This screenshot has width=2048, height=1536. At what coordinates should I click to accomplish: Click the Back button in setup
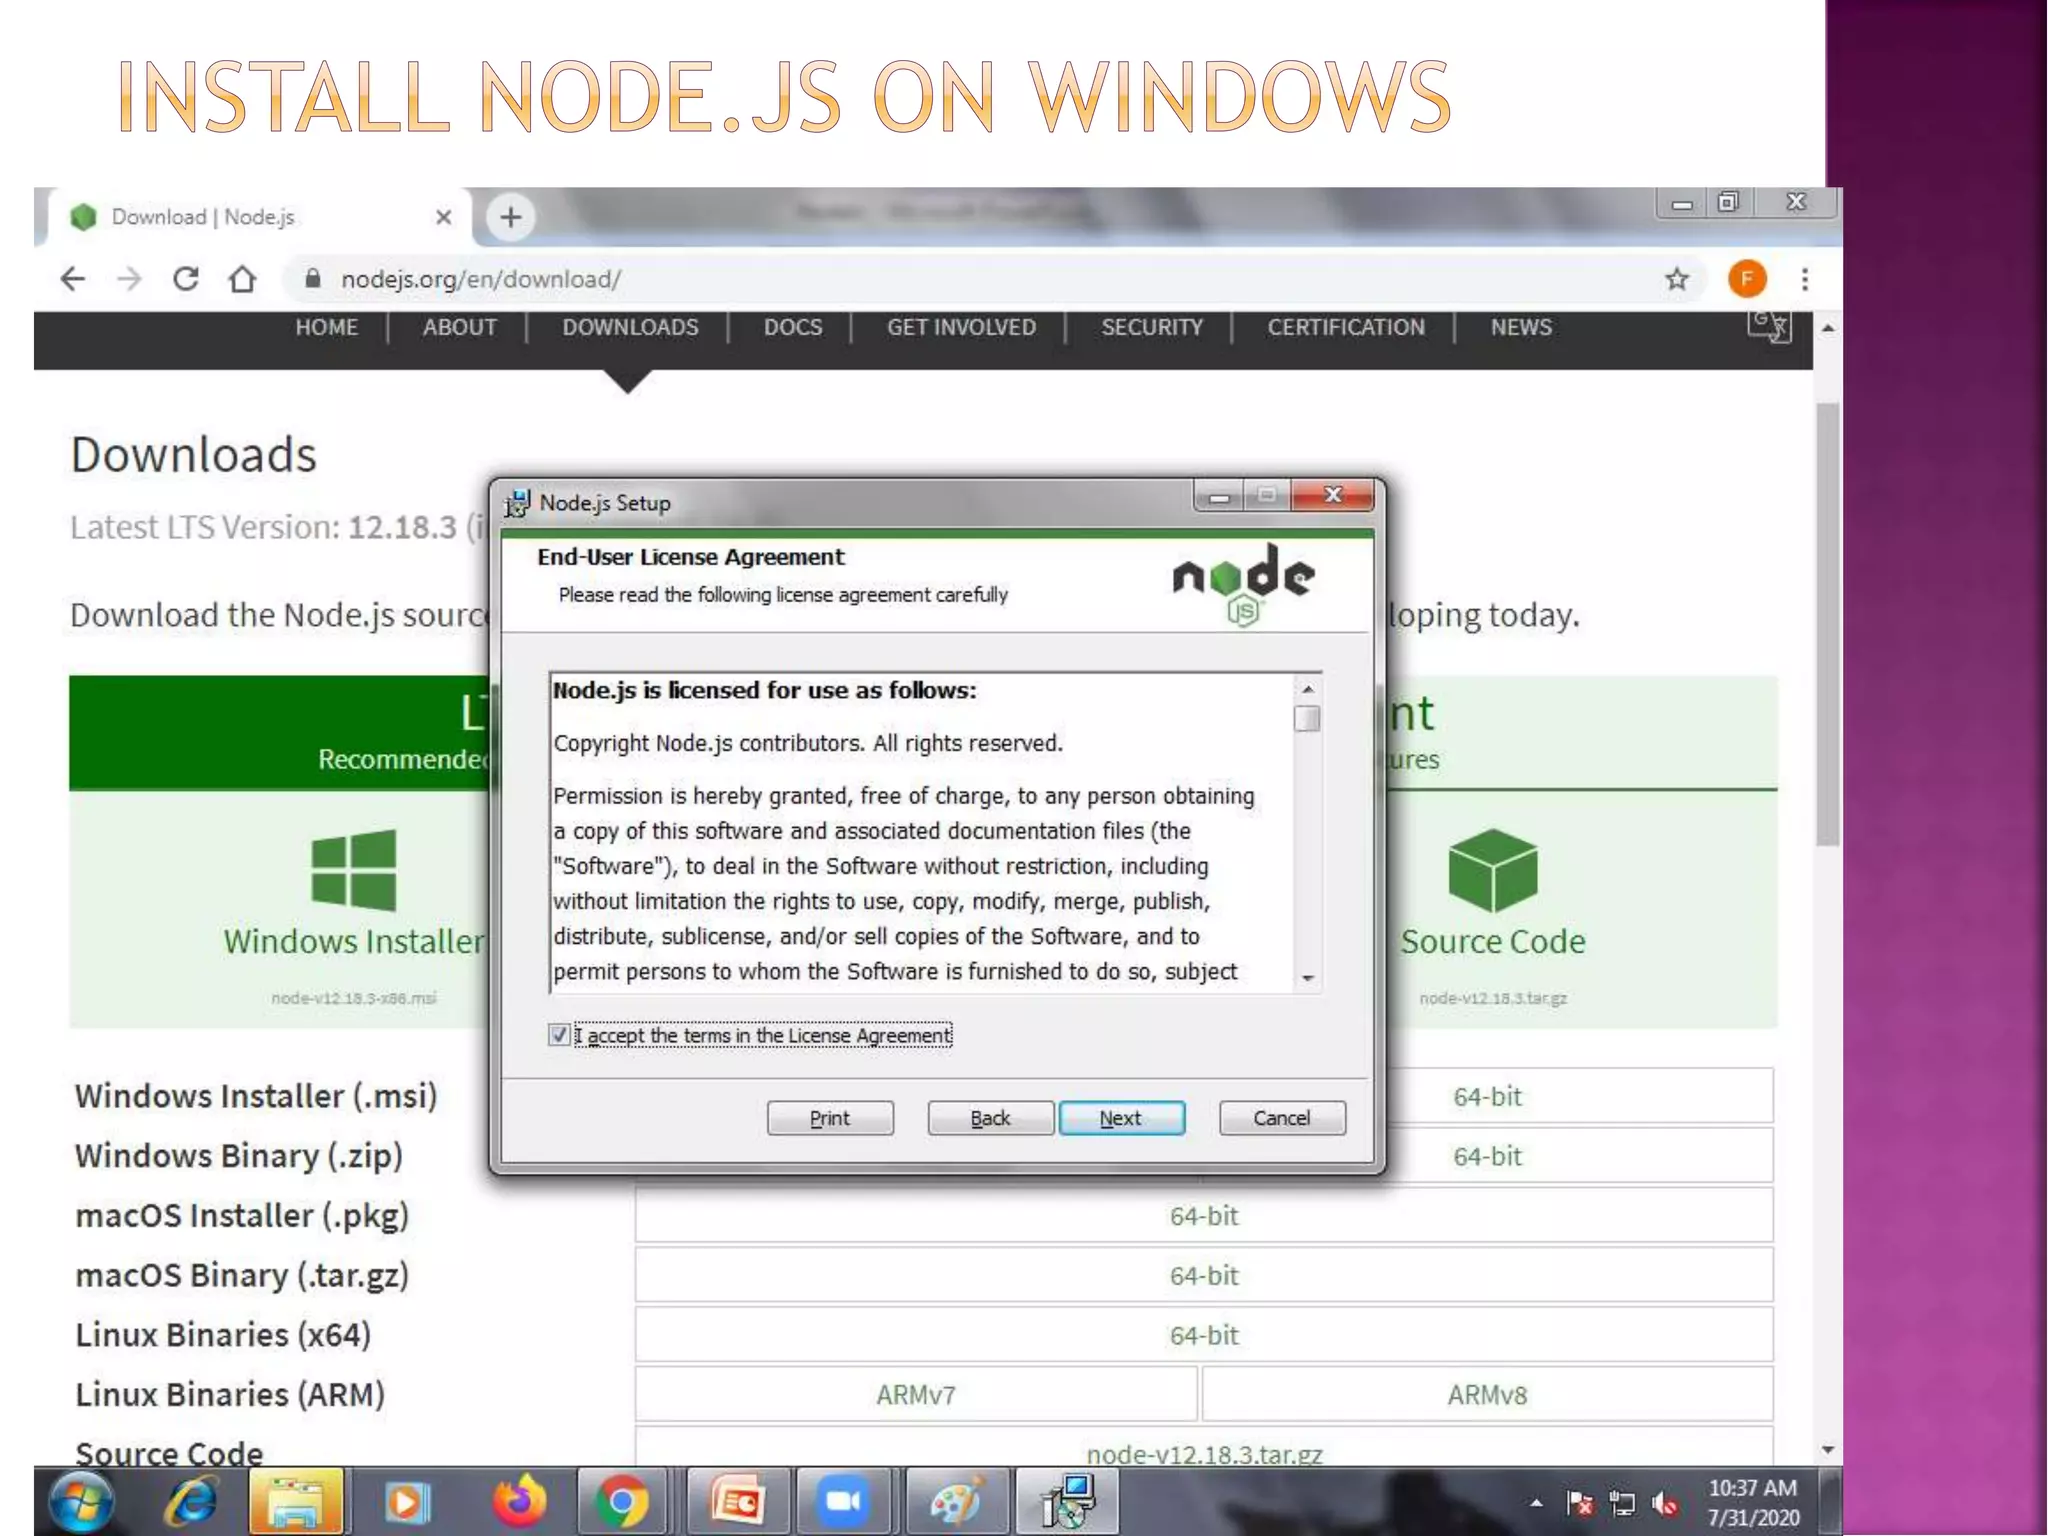[990, 1118]
